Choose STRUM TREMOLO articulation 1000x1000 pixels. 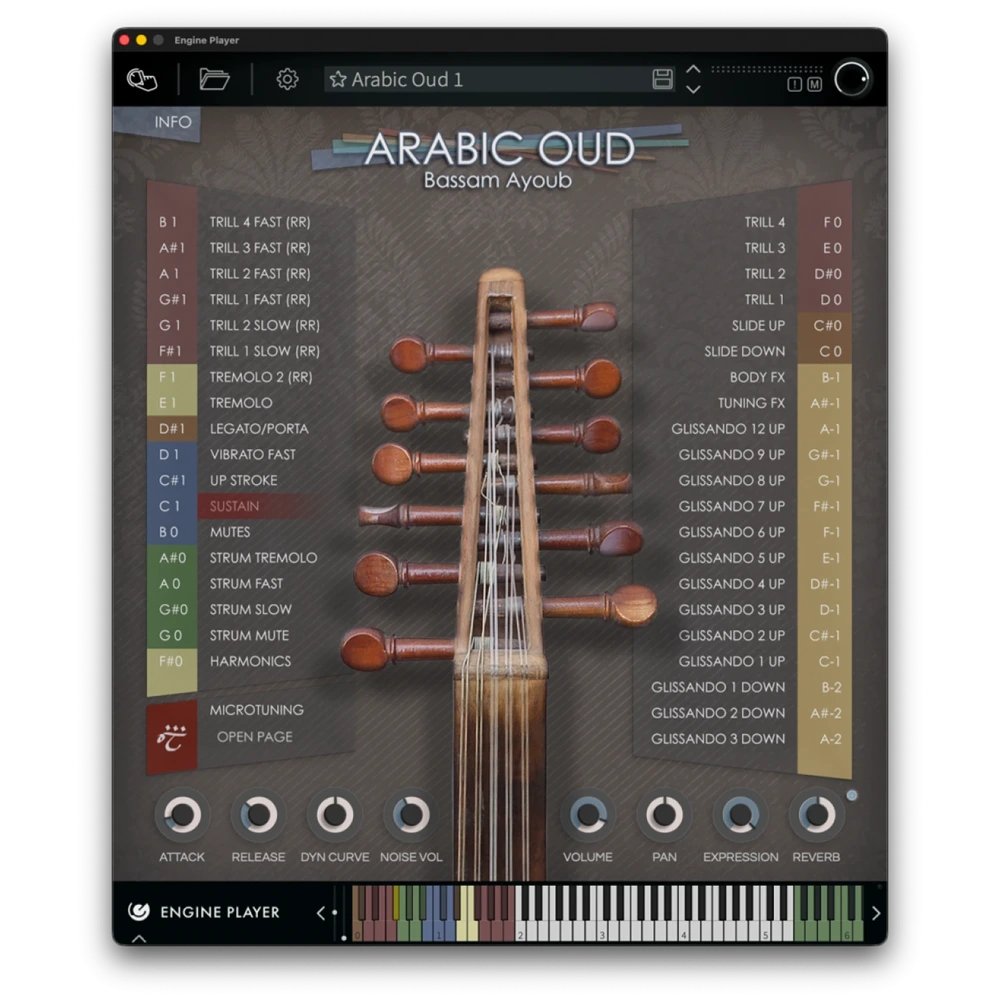(x=263, y=558)
